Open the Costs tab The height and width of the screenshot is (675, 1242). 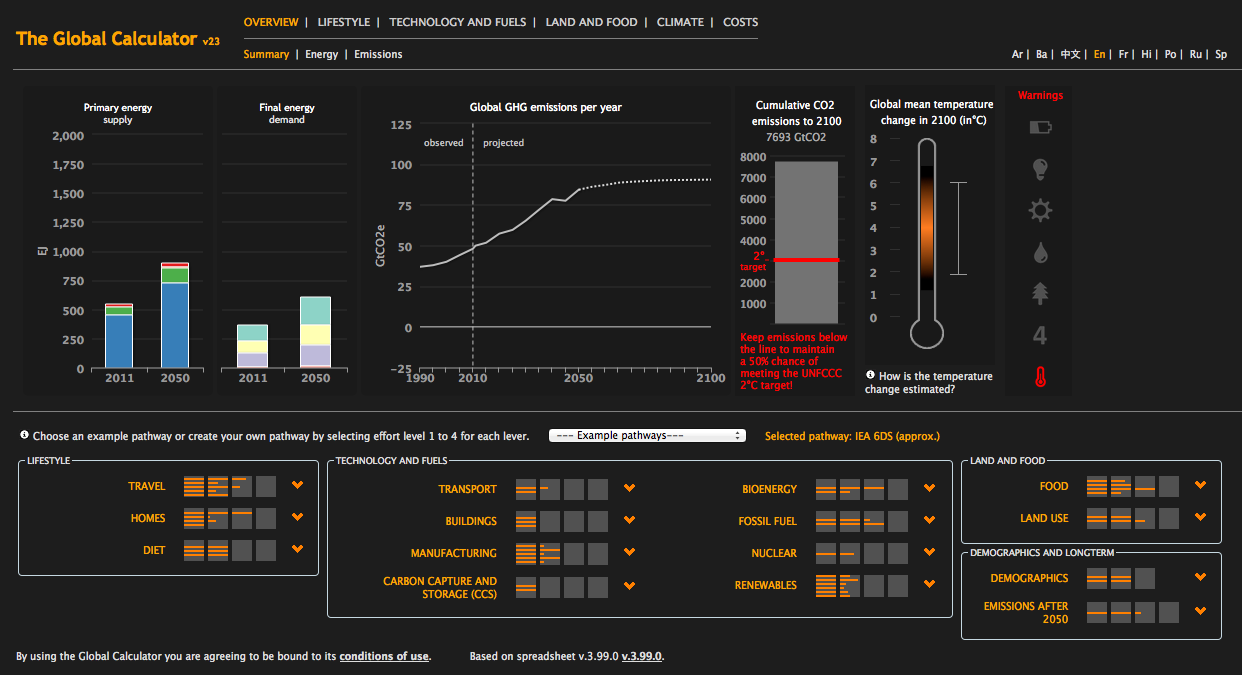point(741,22)
